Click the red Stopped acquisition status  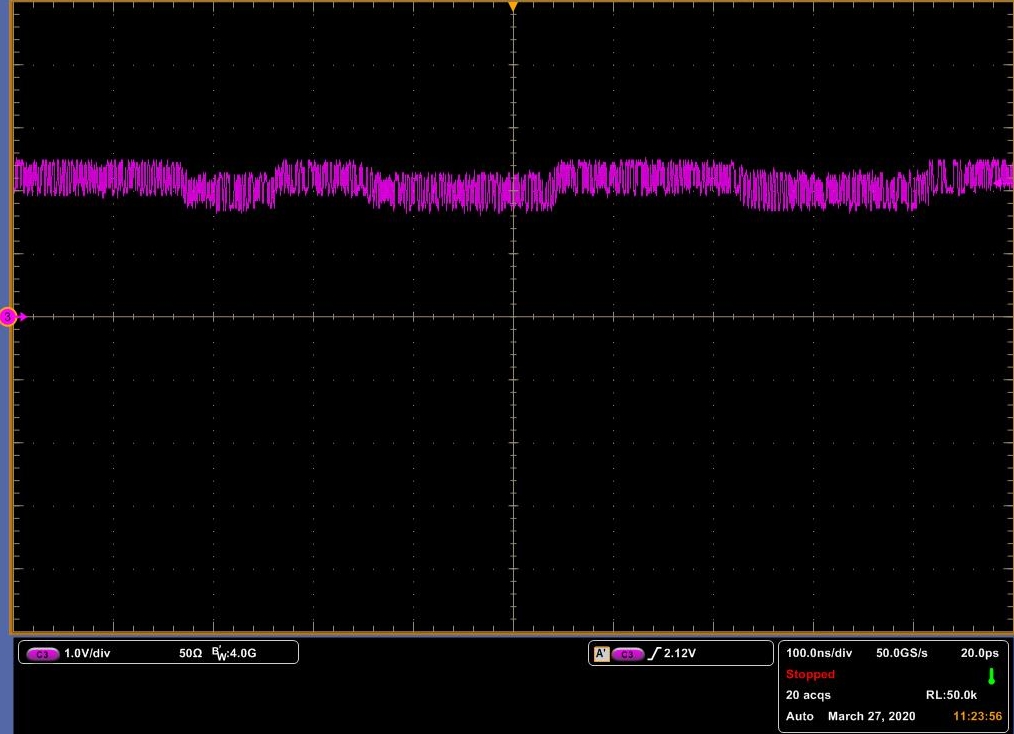tap(810, 674)
